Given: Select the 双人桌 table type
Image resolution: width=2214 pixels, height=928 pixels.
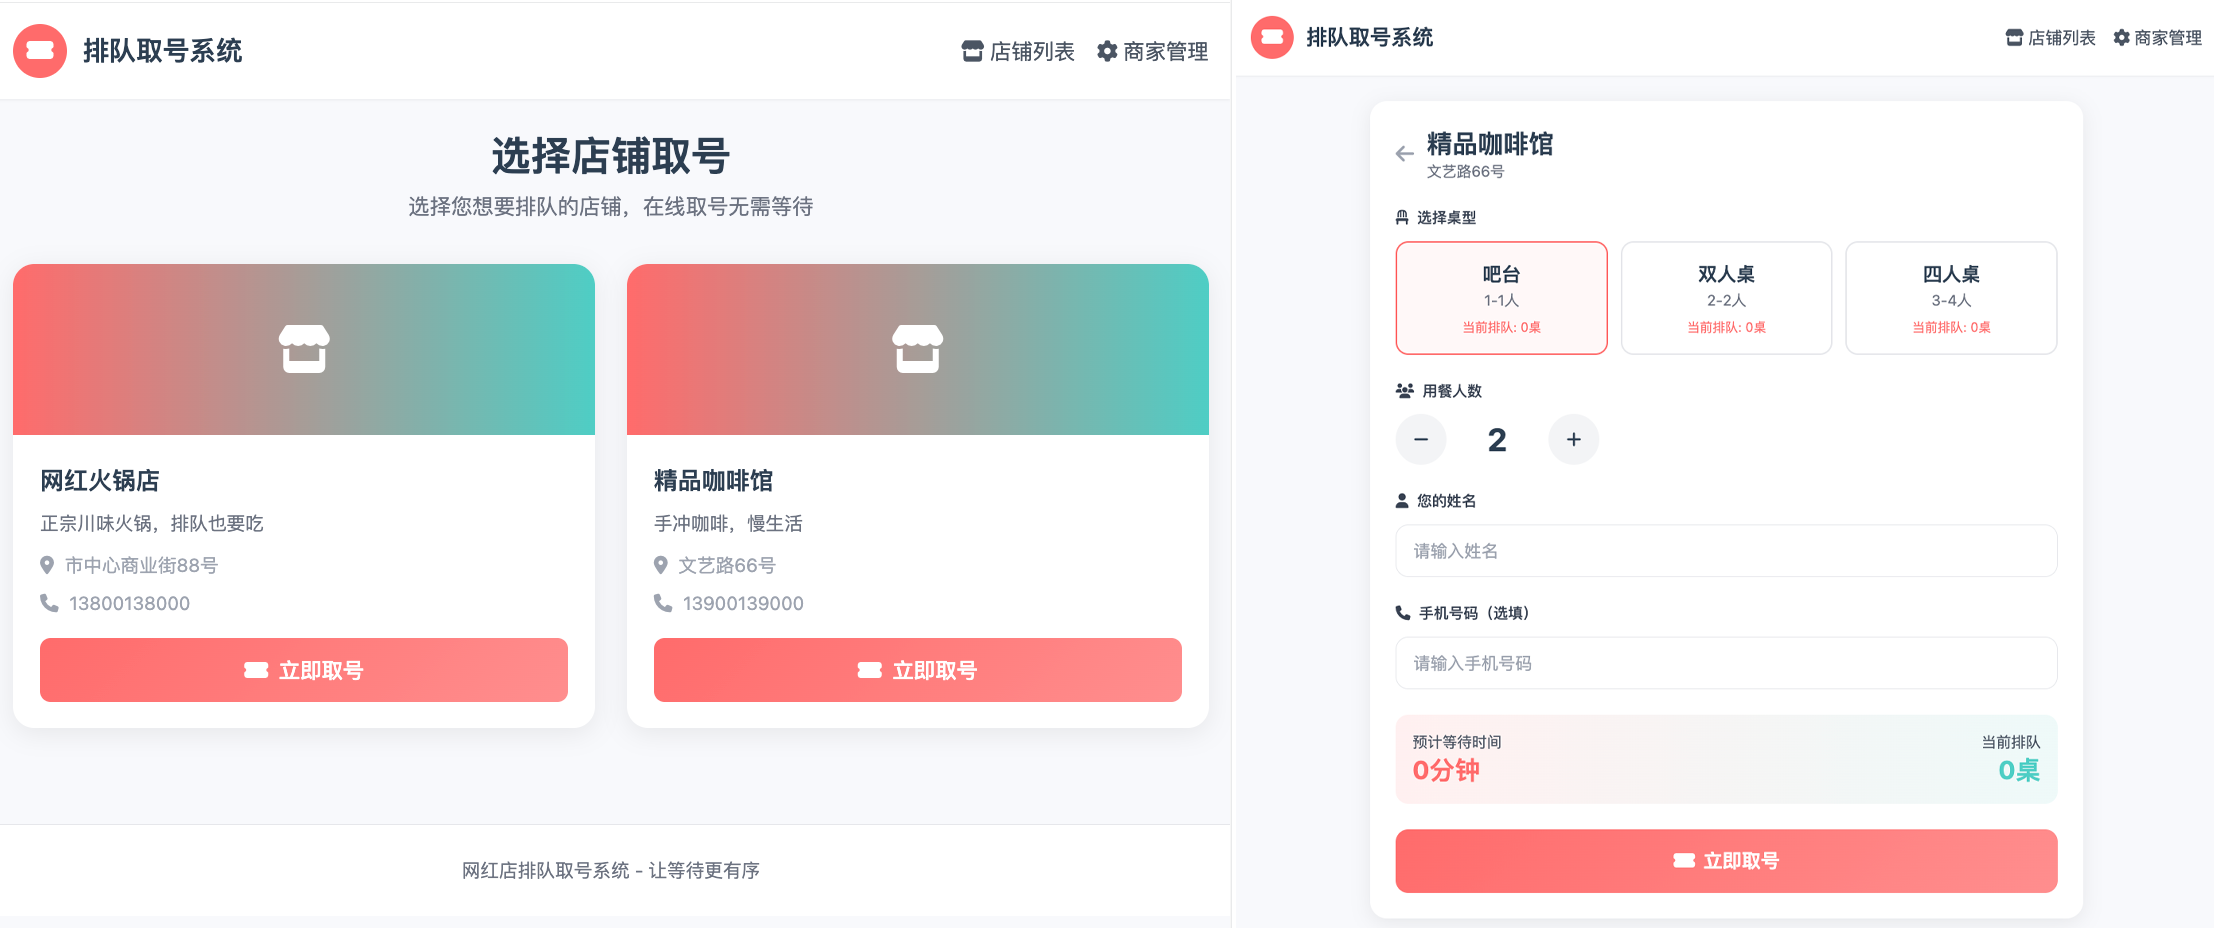Looking at the screenshot, I should [1726, 298].
